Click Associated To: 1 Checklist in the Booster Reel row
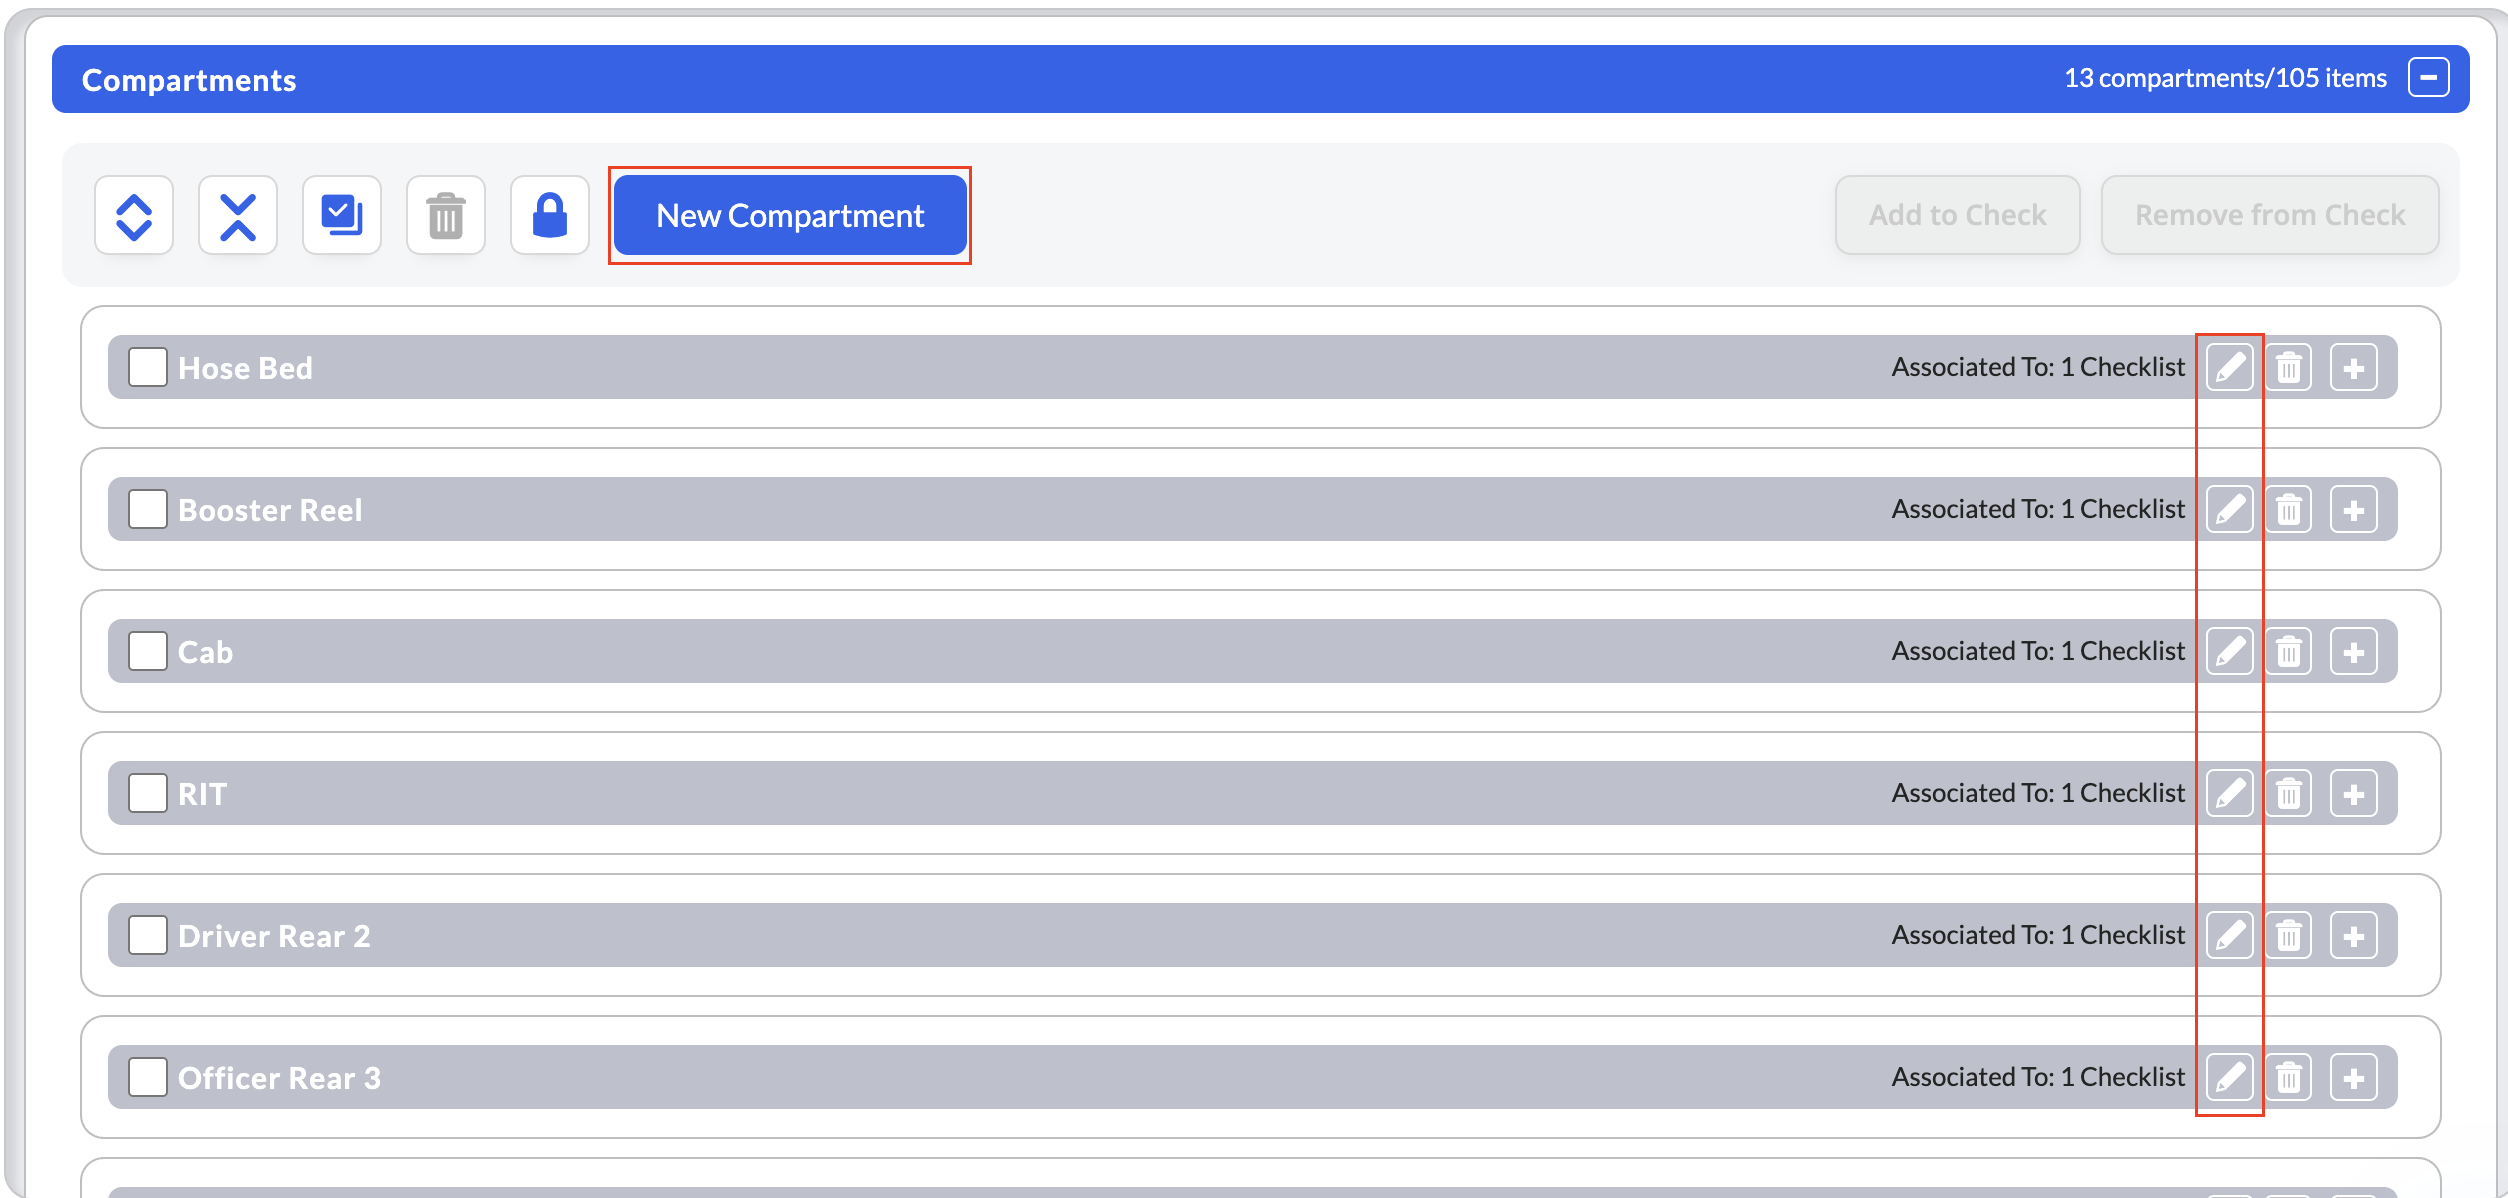This screenshot has height=1198, width=2508. click(2038, 509)
